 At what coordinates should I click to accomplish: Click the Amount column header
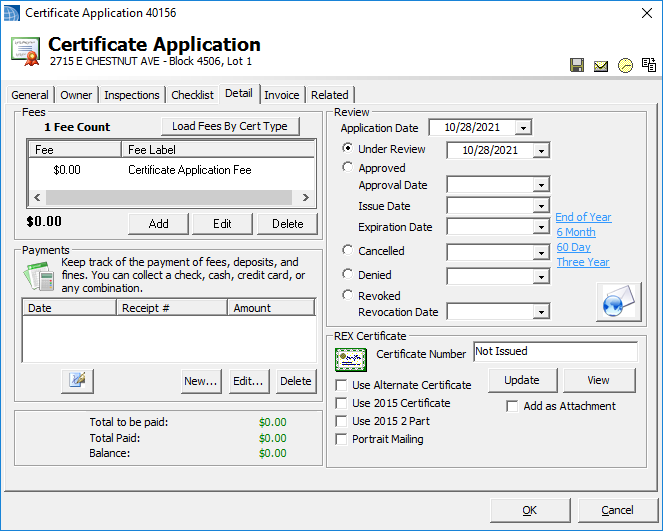tap(271, 308)
